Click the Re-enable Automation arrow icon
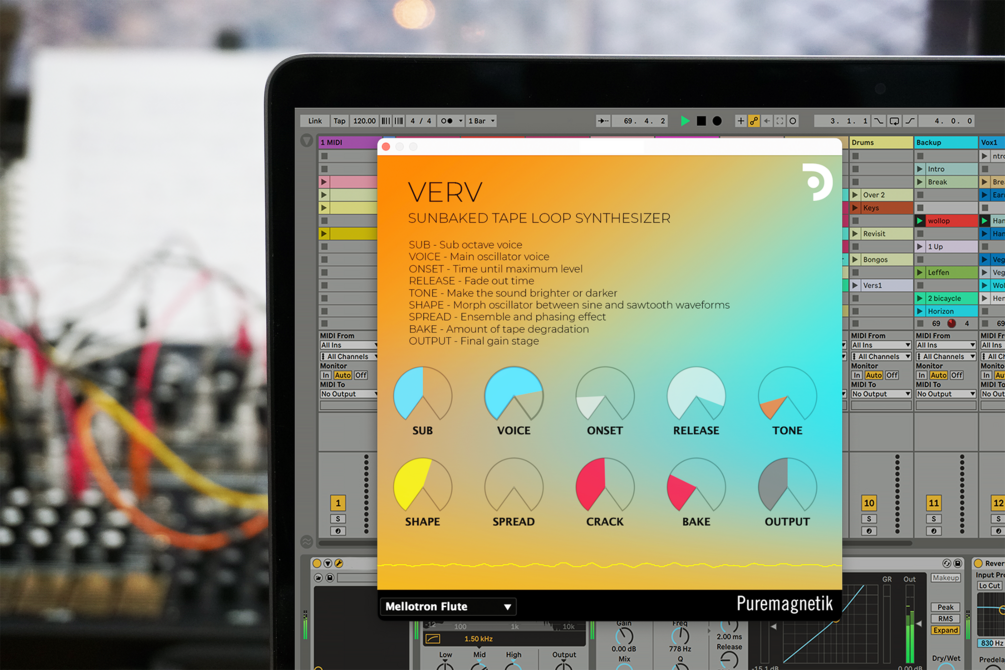The image size is (1005, 670). (767, 121)
